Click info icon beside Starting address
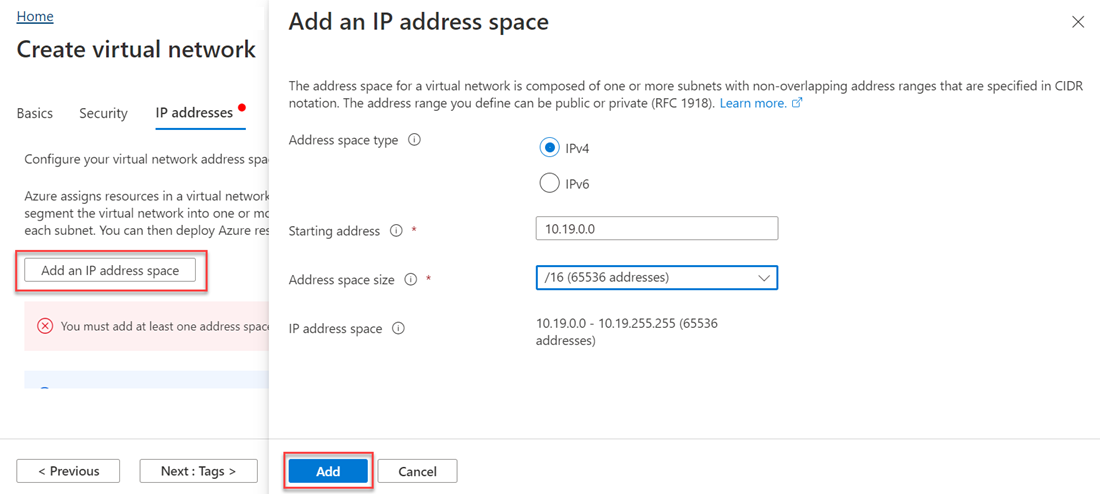 tap(396, 231)
